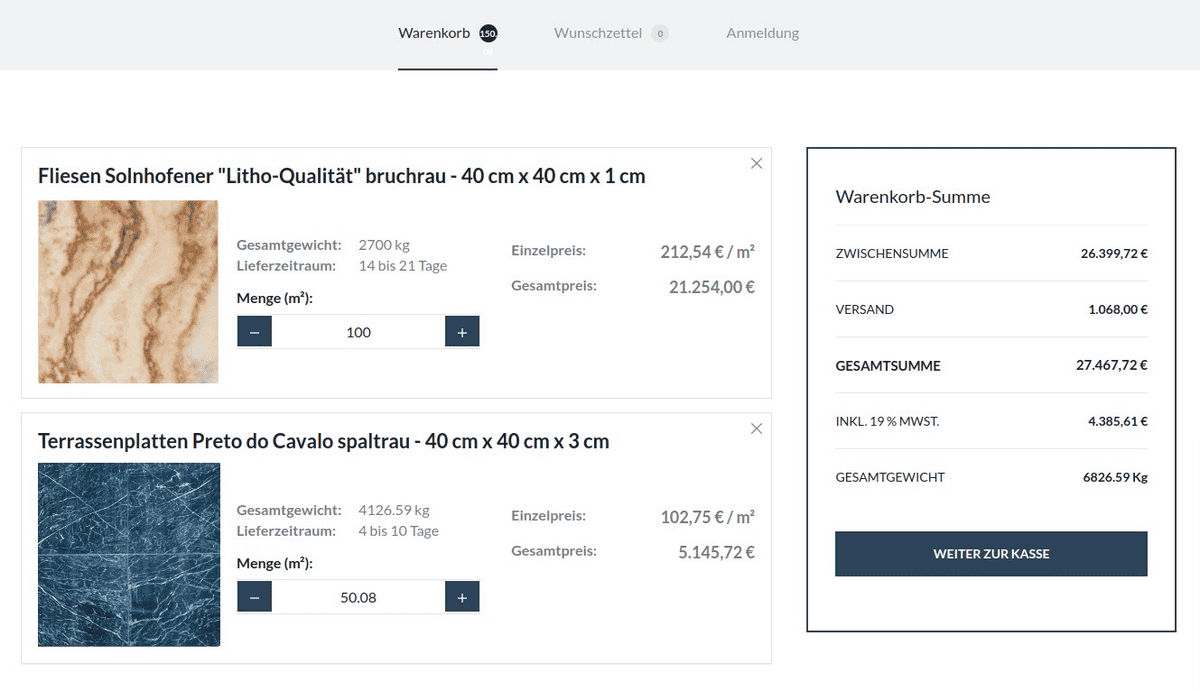Increase quantity of Solnhofener tiles
This screenshot has width=1200, height=691.
462,332
